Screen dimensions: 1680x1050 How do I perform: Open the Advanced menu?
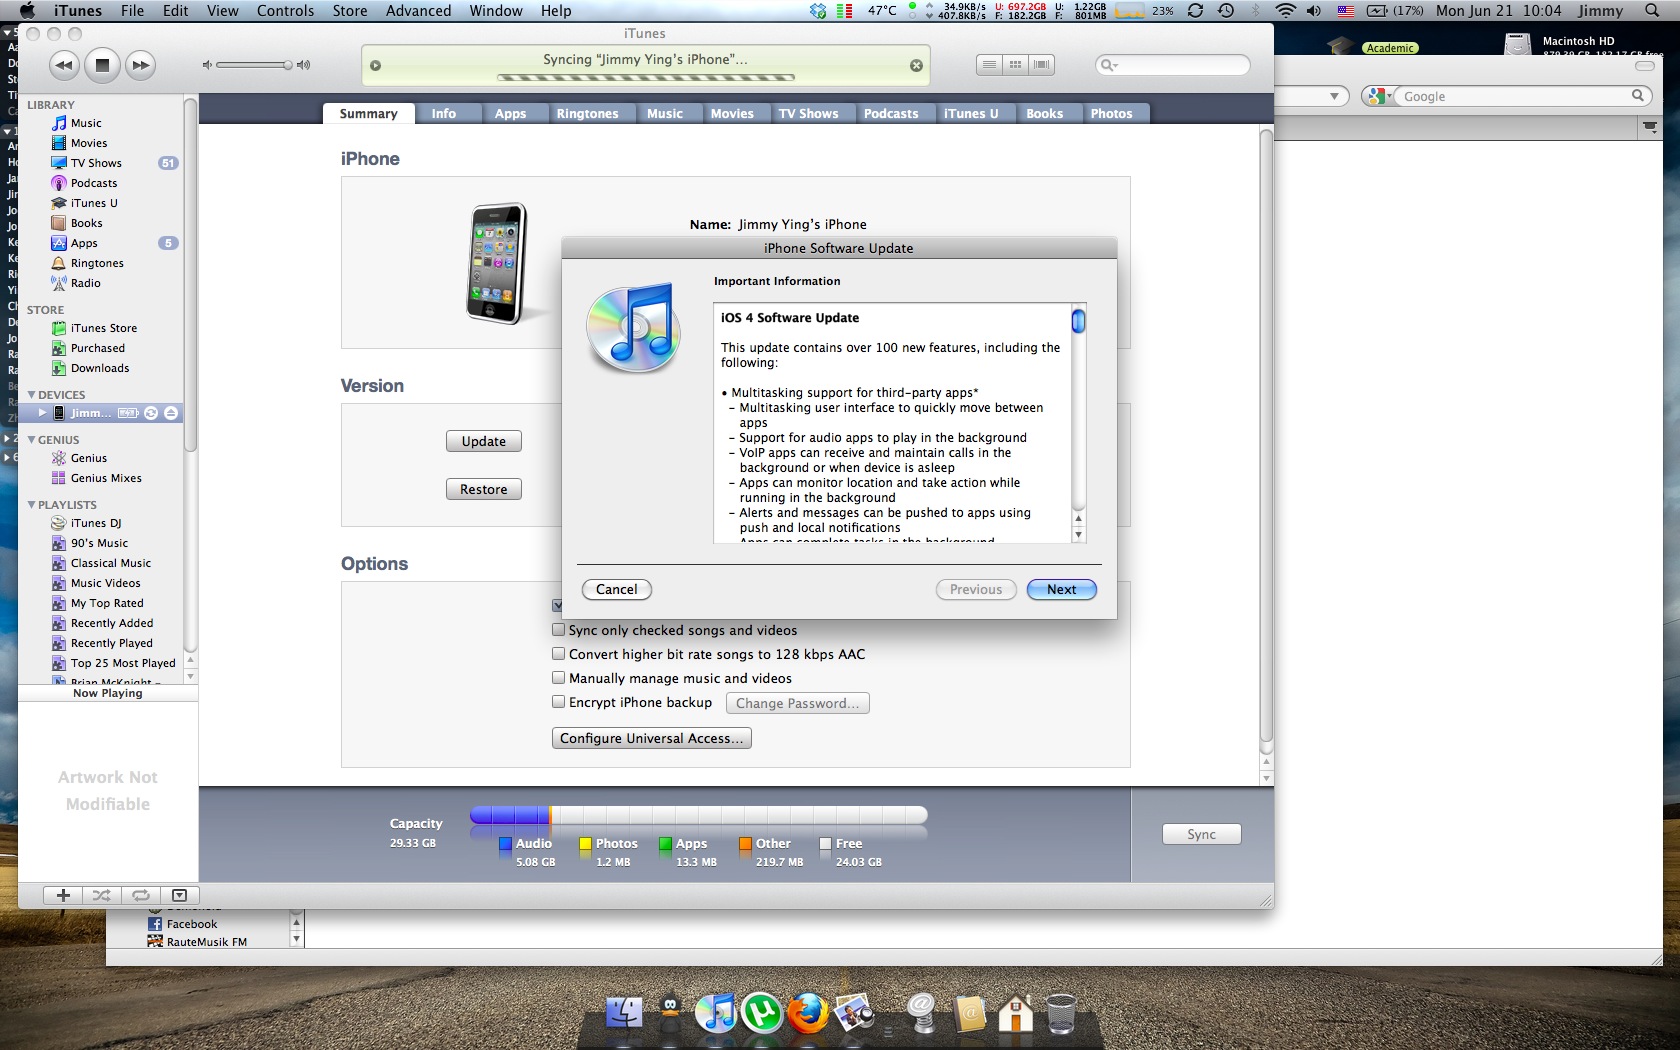pos(418,11)
